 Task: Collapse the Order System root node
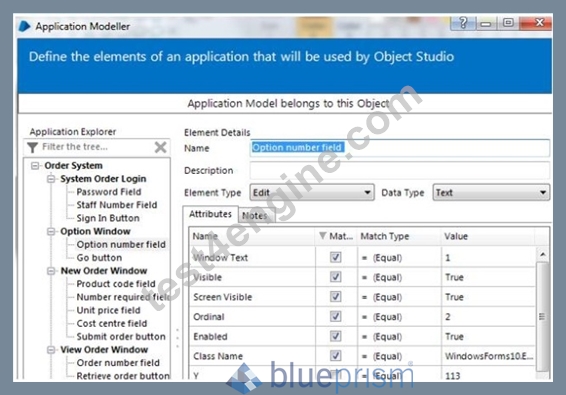click(x=35, y=166)
